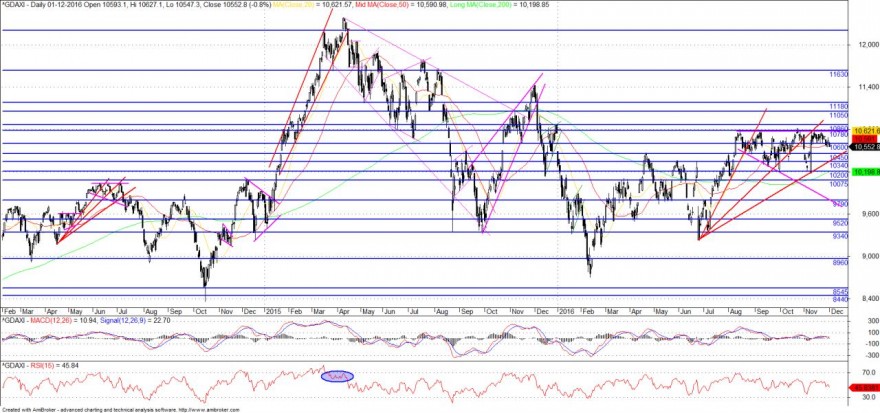Click the 30.0 label on RSI axis
The image size is (880, 413).
(869, 397)
